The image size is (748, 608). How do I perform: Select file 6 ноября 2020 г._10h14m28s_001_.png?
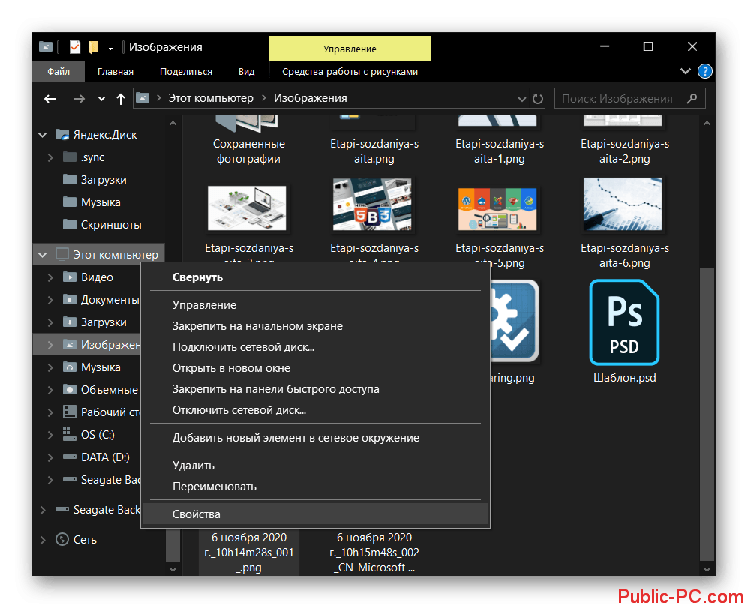[x=249, y=552]
